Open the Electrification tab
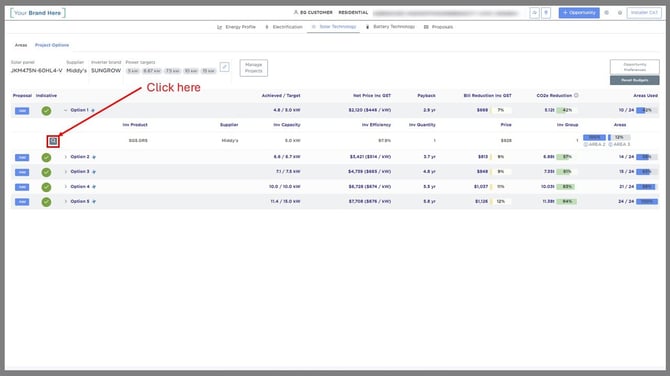This screenshot has width=670, height=376. point(284,27)
